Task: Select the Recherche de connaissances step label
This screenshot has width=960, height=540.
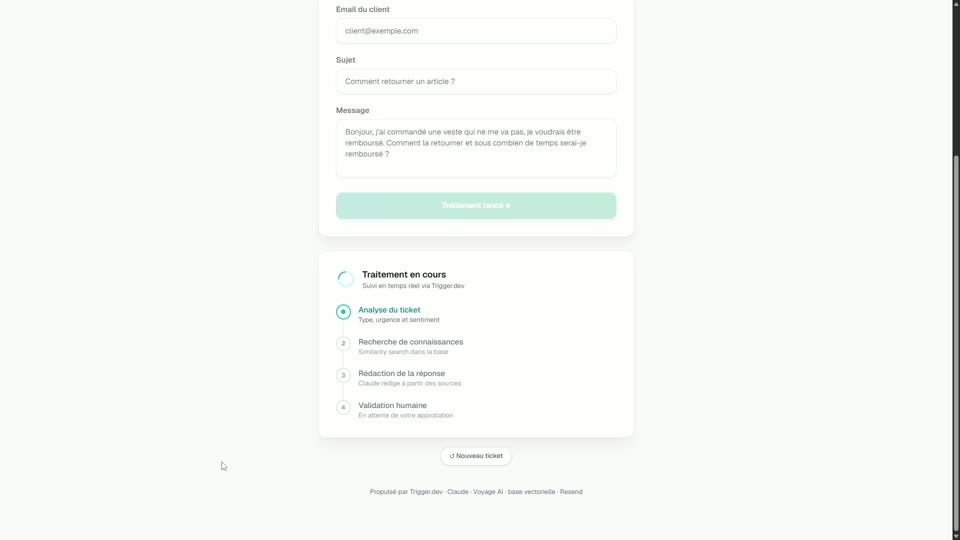Action: [411, 342]
